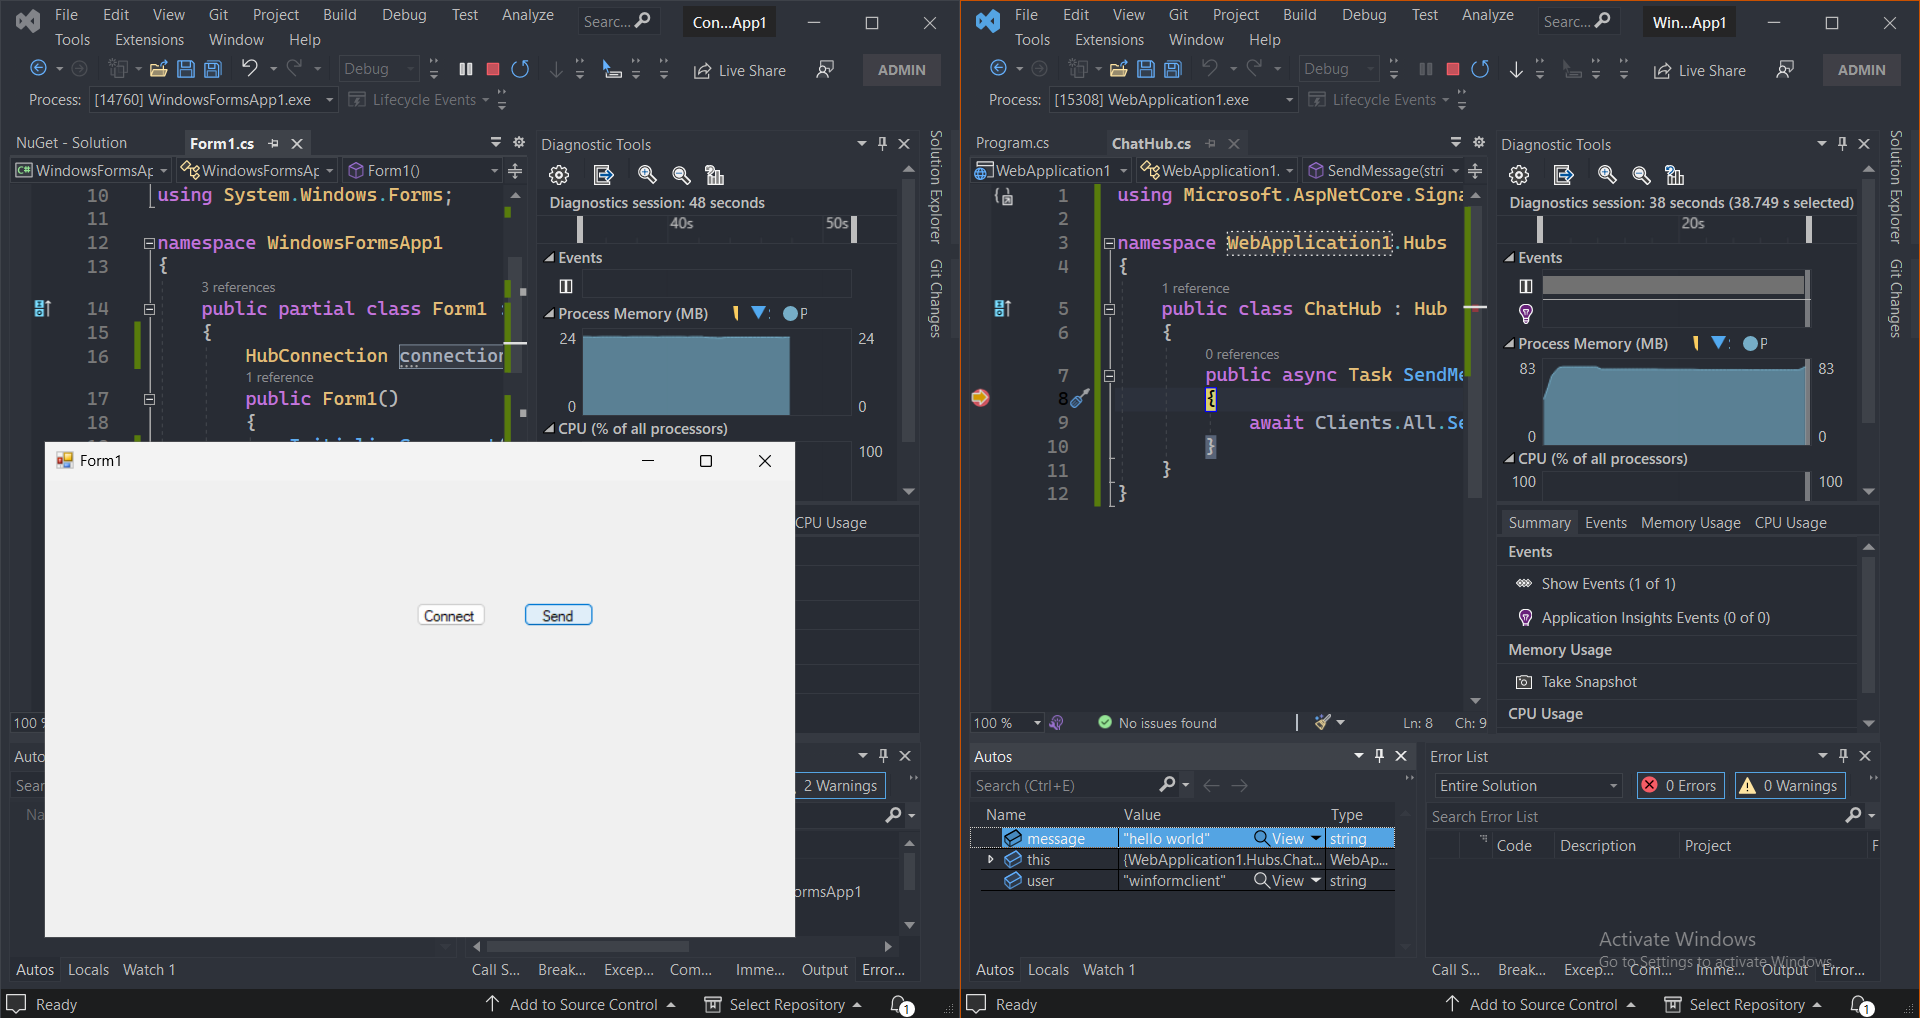Image resolution: width=1920 pixels, height=1018 pixels.
Task: Open Process dropdown showing WebApplication1.exe
Action: pos(1175,100)
